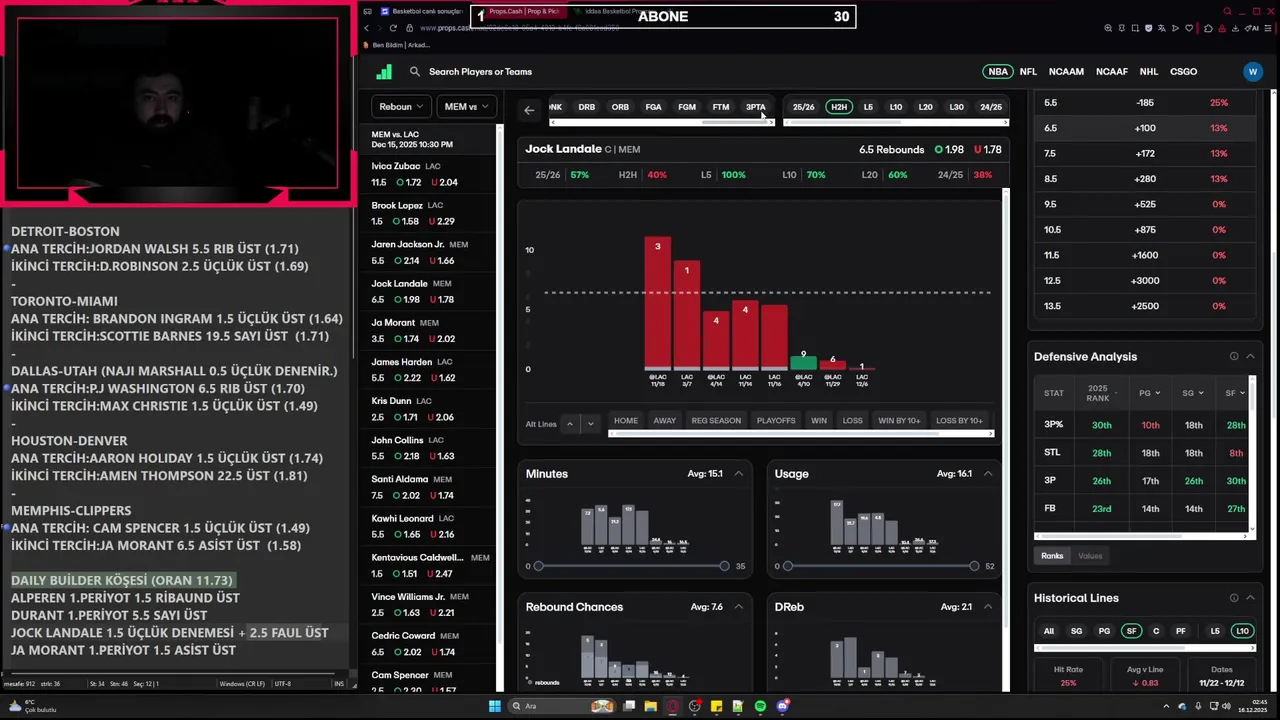Go back in browser history
This screenshot has height=720, width=1280.
point(366,28)
